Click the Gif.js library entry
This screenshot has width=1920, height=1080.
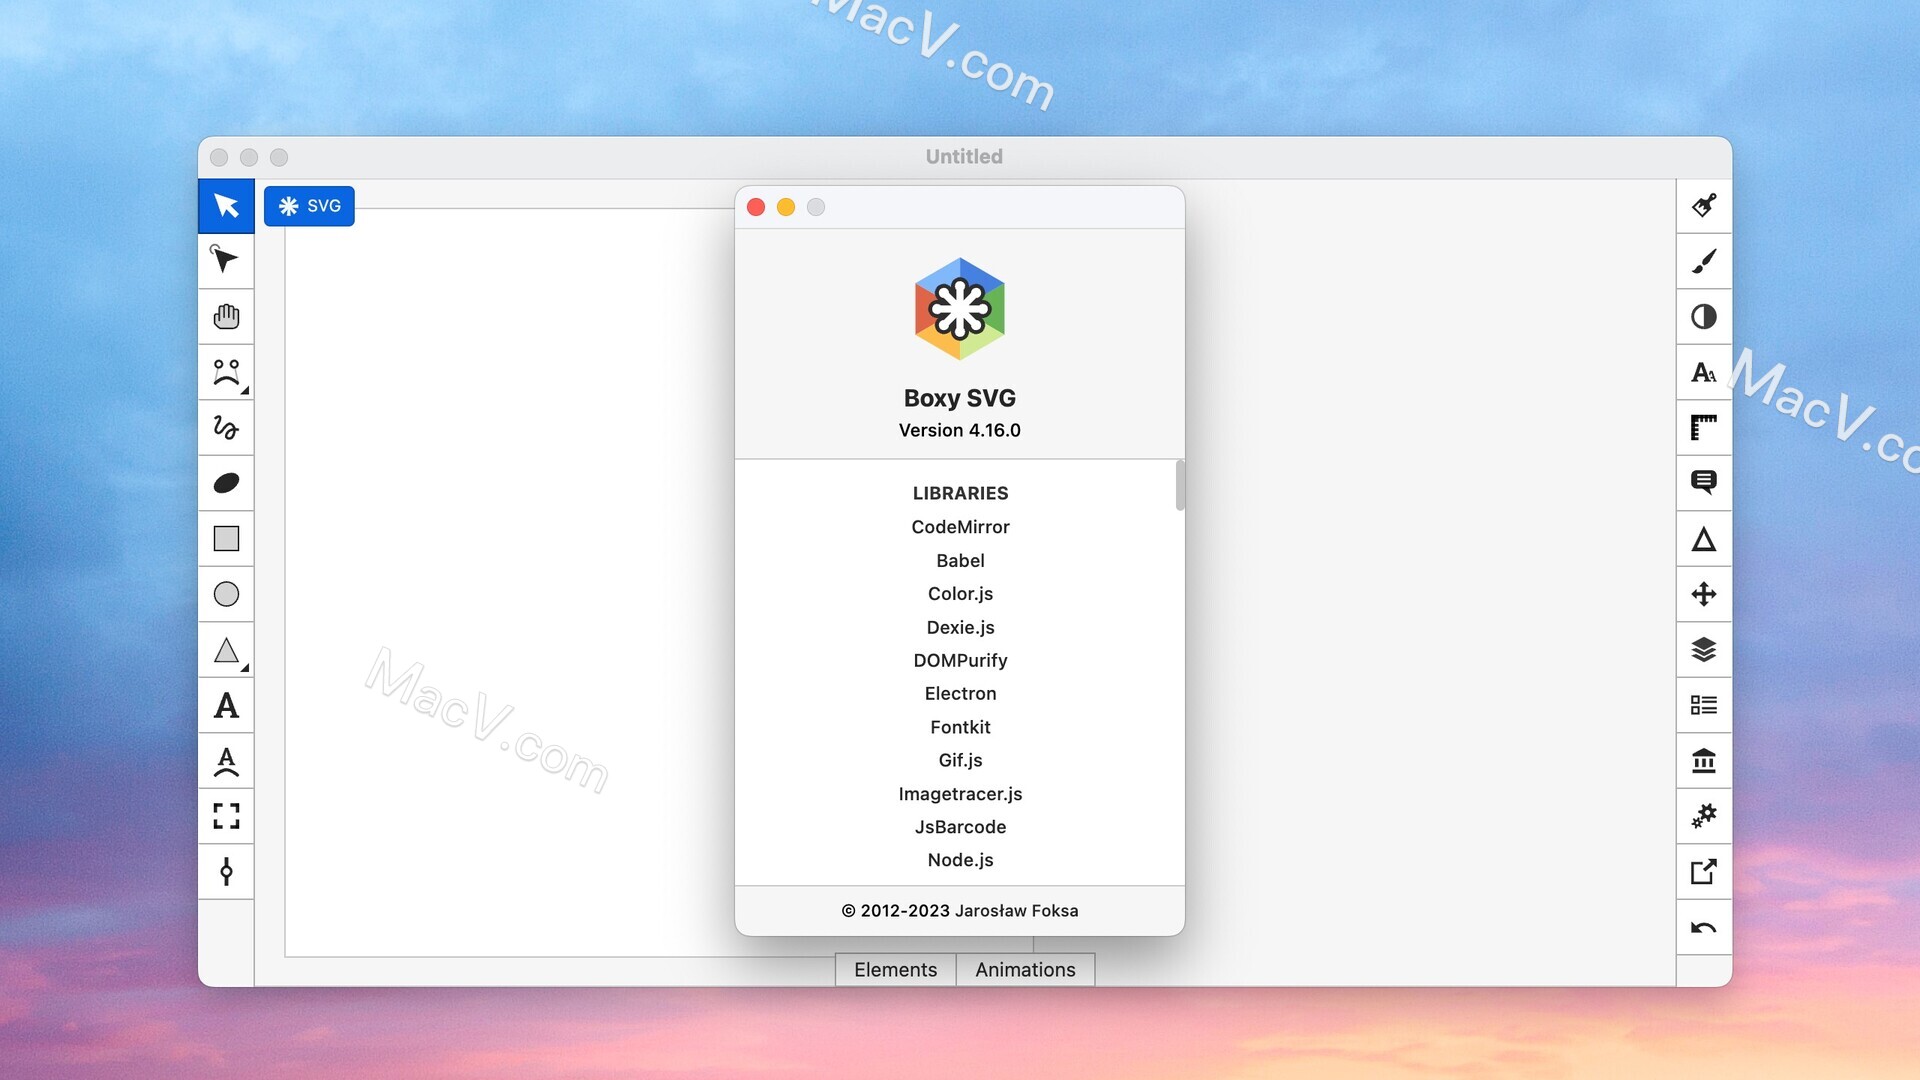(x=960, y=761)
